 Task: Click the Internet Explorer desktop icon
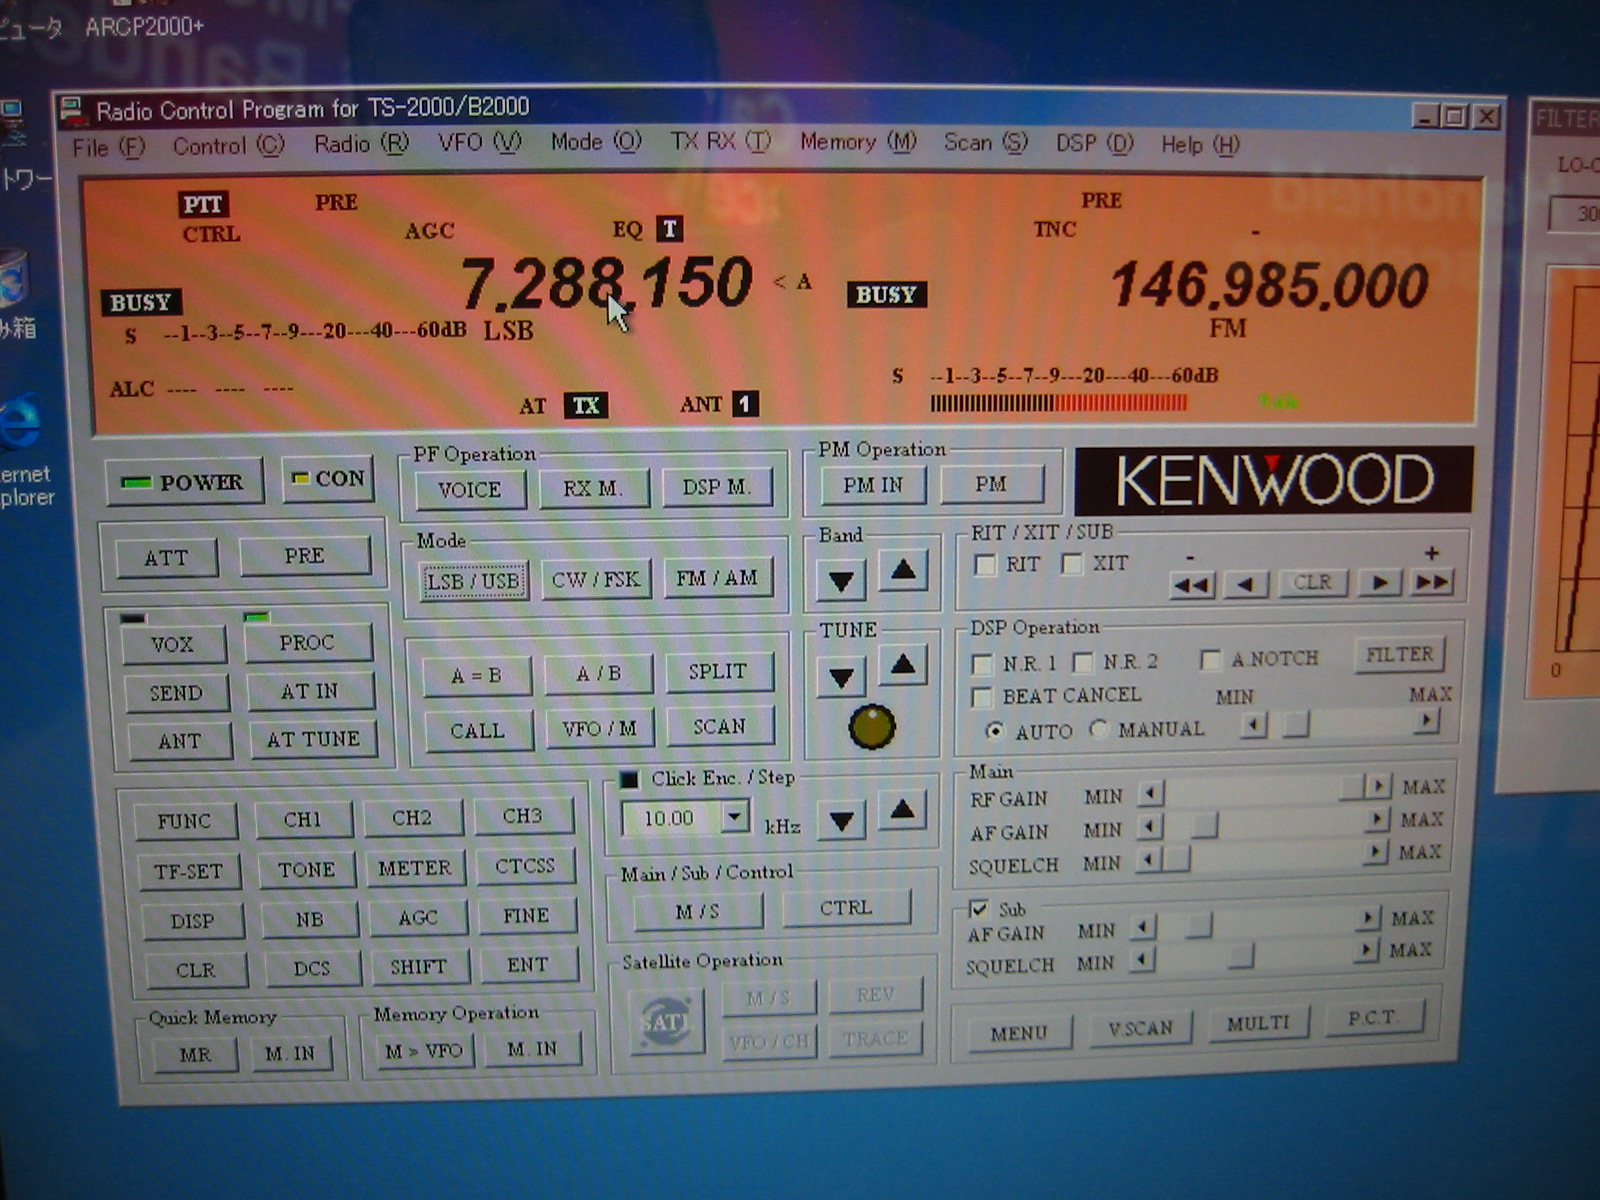coord(20,425)
